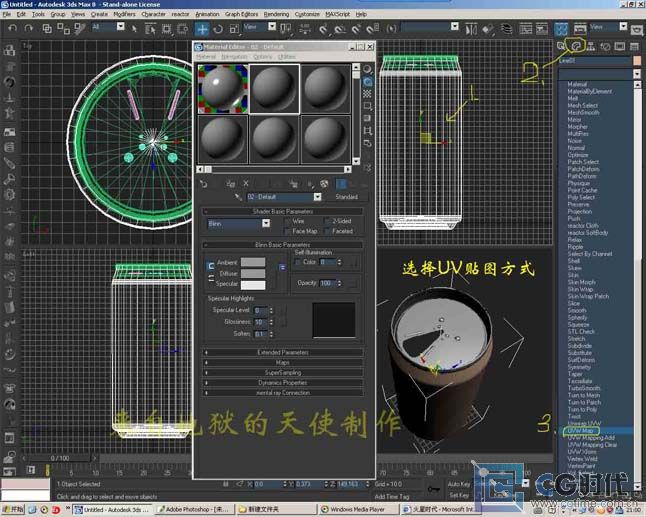The width and height of the screenshot is (646, 517).
Task: Open the selection filter All dropdown
Action: (x=120, y=26)
